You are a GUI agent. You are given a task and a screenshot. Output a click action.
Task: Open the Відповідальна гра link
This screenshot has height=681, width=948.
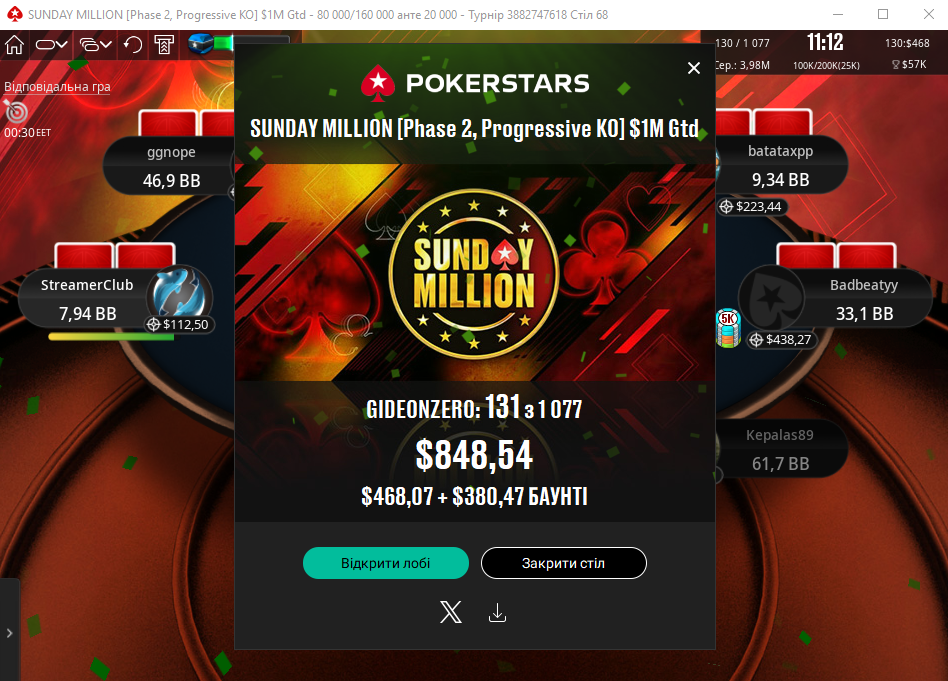[x=57, y=86]
